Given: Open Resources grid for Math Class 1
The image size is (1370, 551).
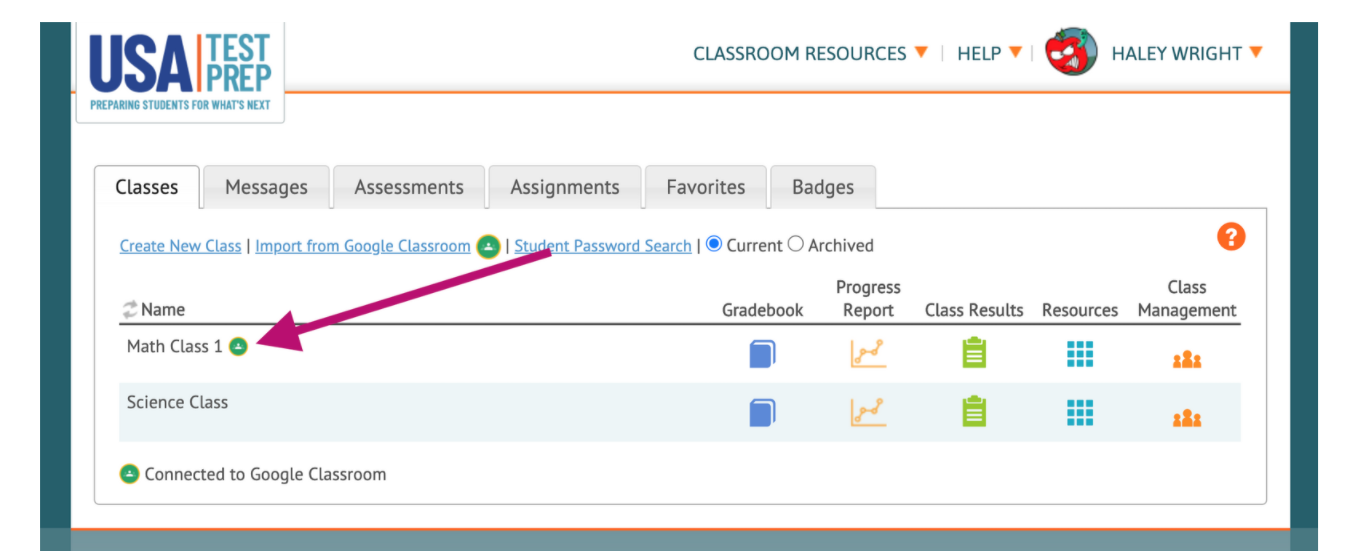Looking at the screenshot, I should pos(1080,354).
